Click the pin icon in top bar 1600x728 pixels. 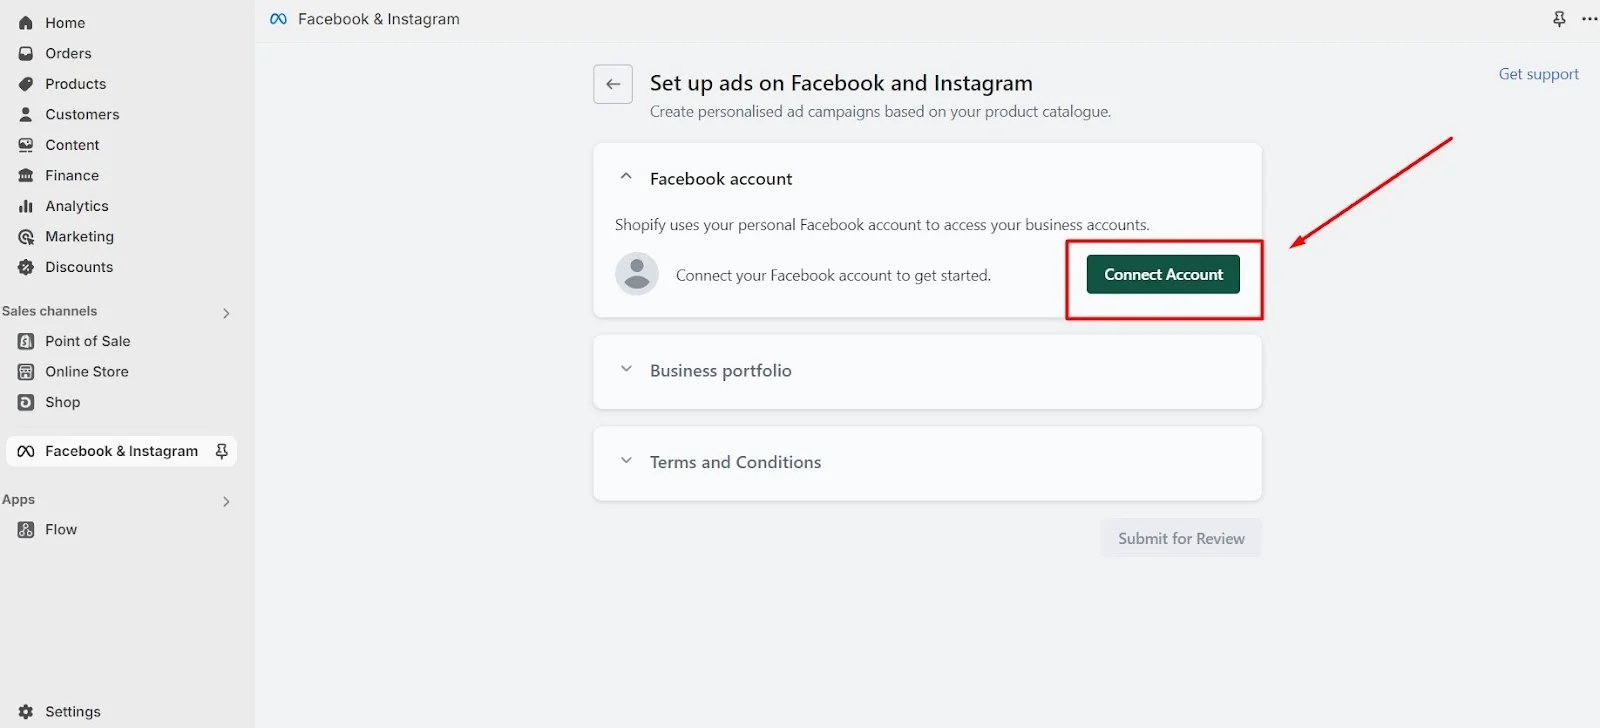[x=1559, y=19]
